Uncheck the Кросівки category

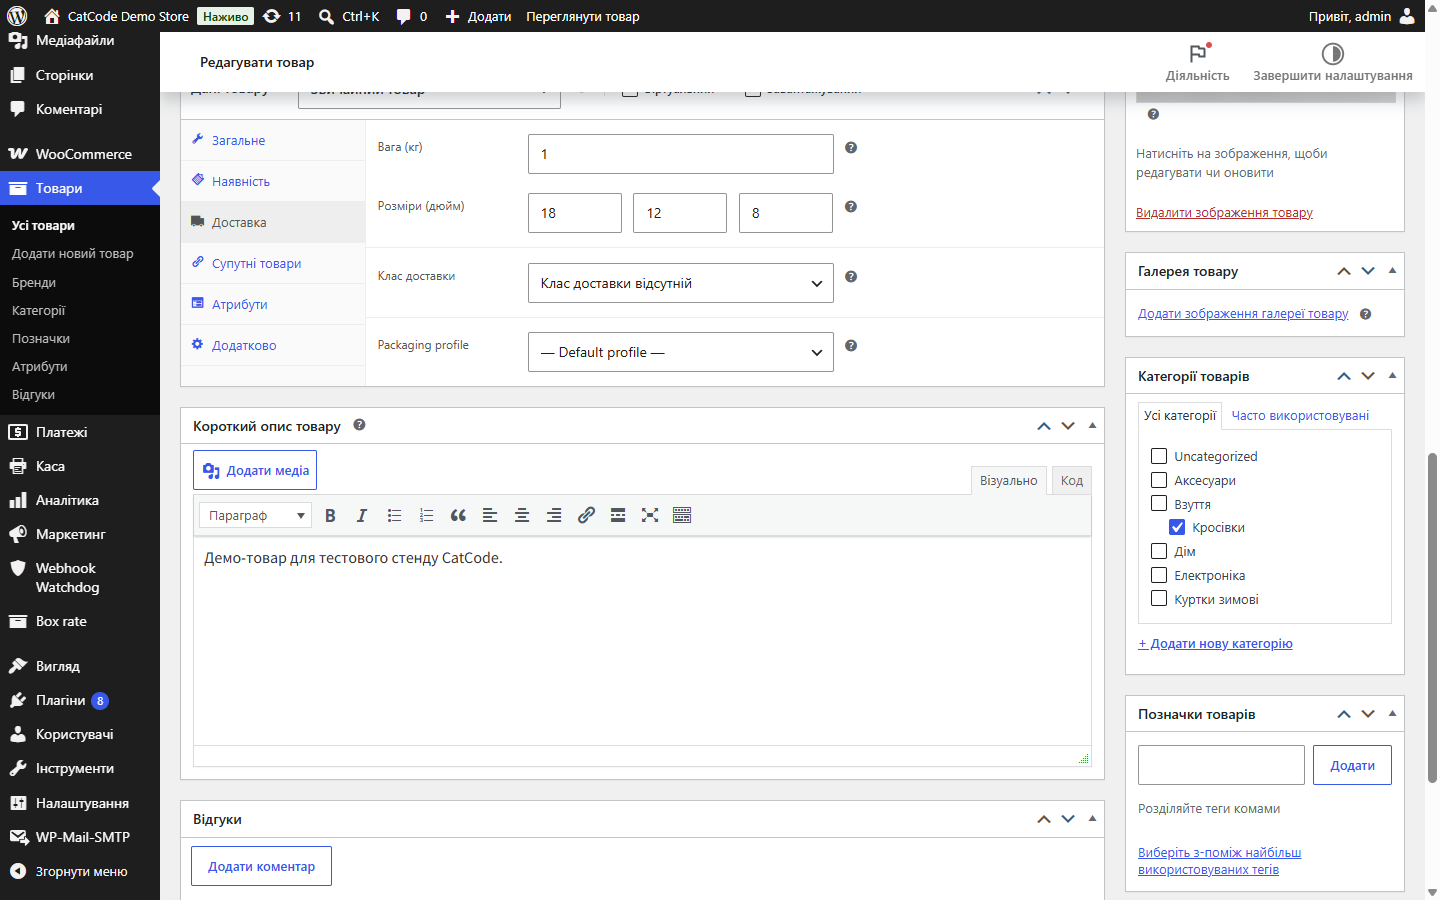pyautogui.click(x=1177, y=527)
